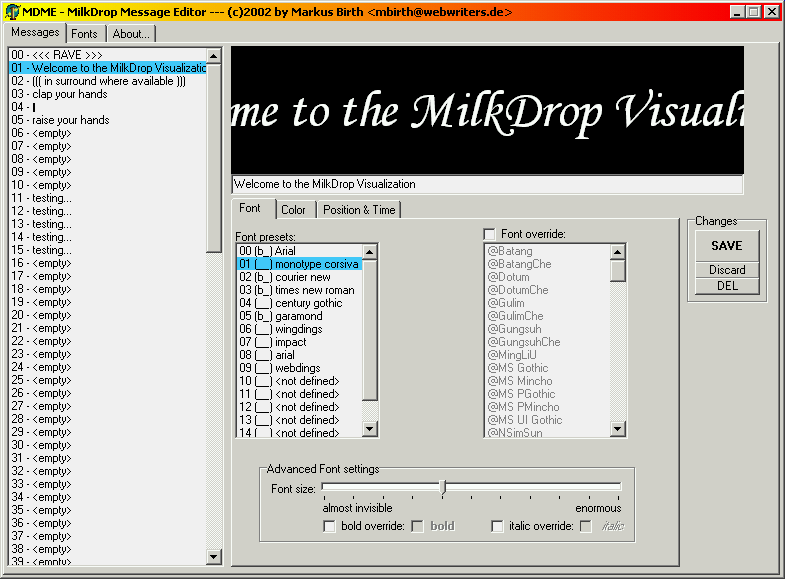Image resolution: width=785 pixels, height=579 pixels.
Task: Click font presets list scroll-up arrow
Action: pyautogui.click(x=370, y=251)
